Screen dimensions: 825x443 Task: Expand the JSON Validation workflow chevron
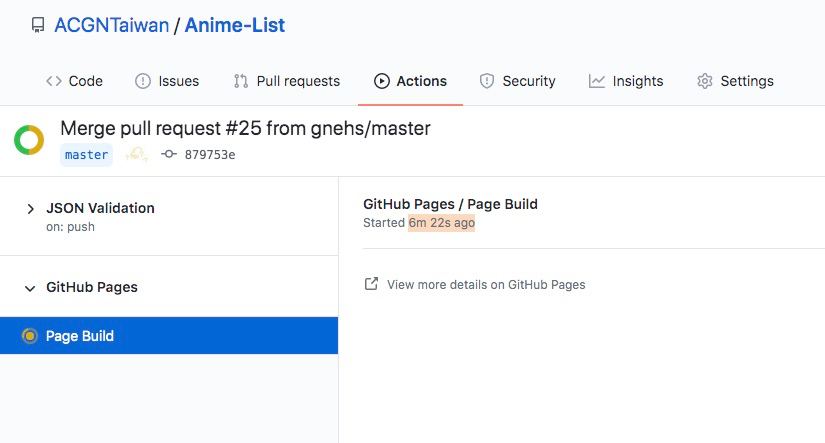tap(30, 209)
